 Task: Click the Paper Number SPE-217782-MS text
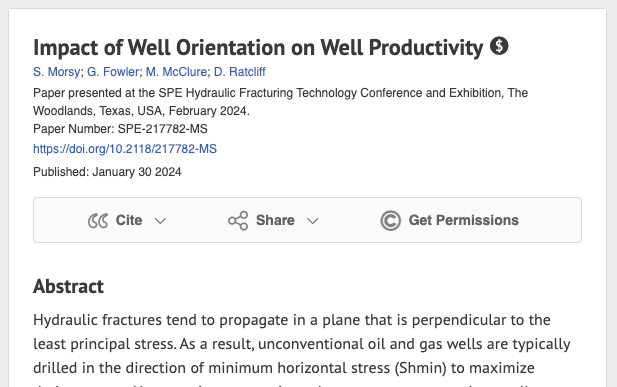120,129
